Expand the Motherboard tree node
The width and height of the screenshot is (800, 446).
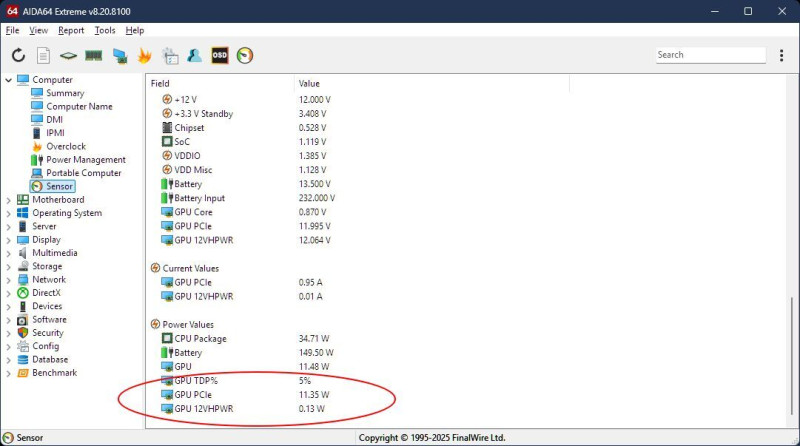8,200
